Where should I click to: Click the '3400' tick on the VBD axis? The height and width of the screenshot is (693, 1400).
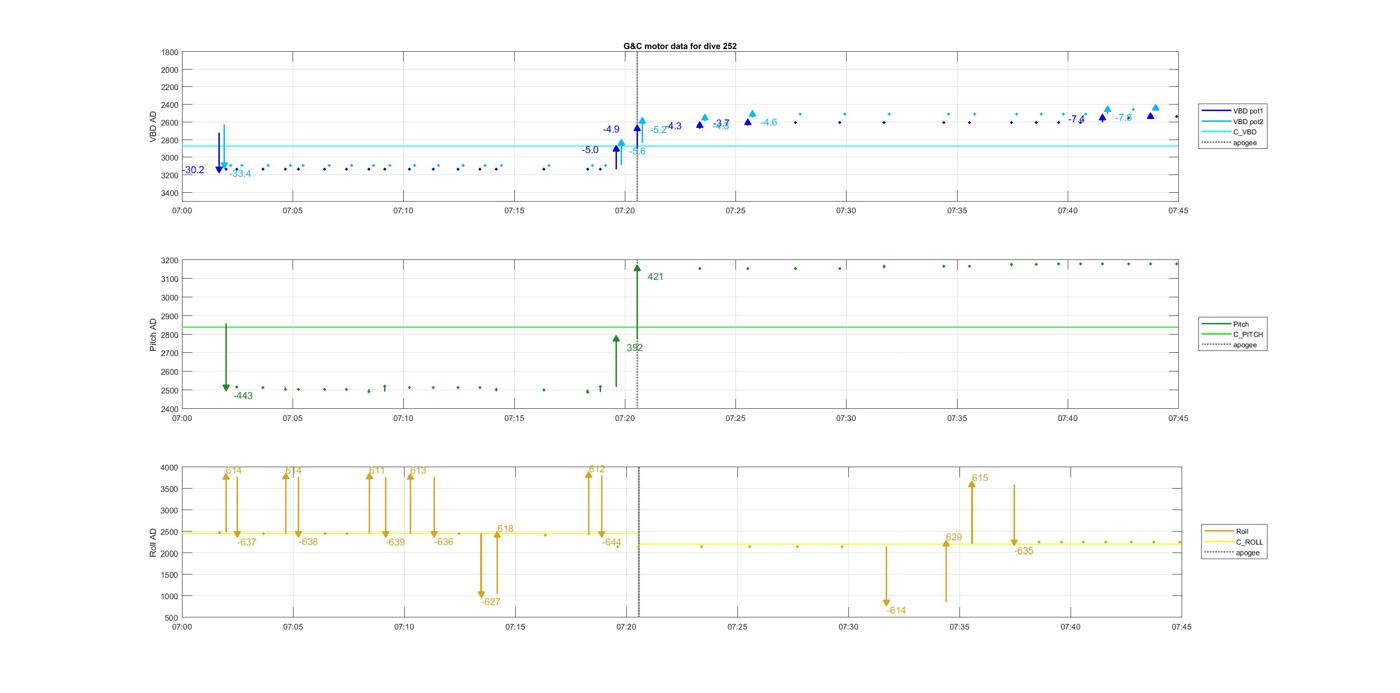169,193
